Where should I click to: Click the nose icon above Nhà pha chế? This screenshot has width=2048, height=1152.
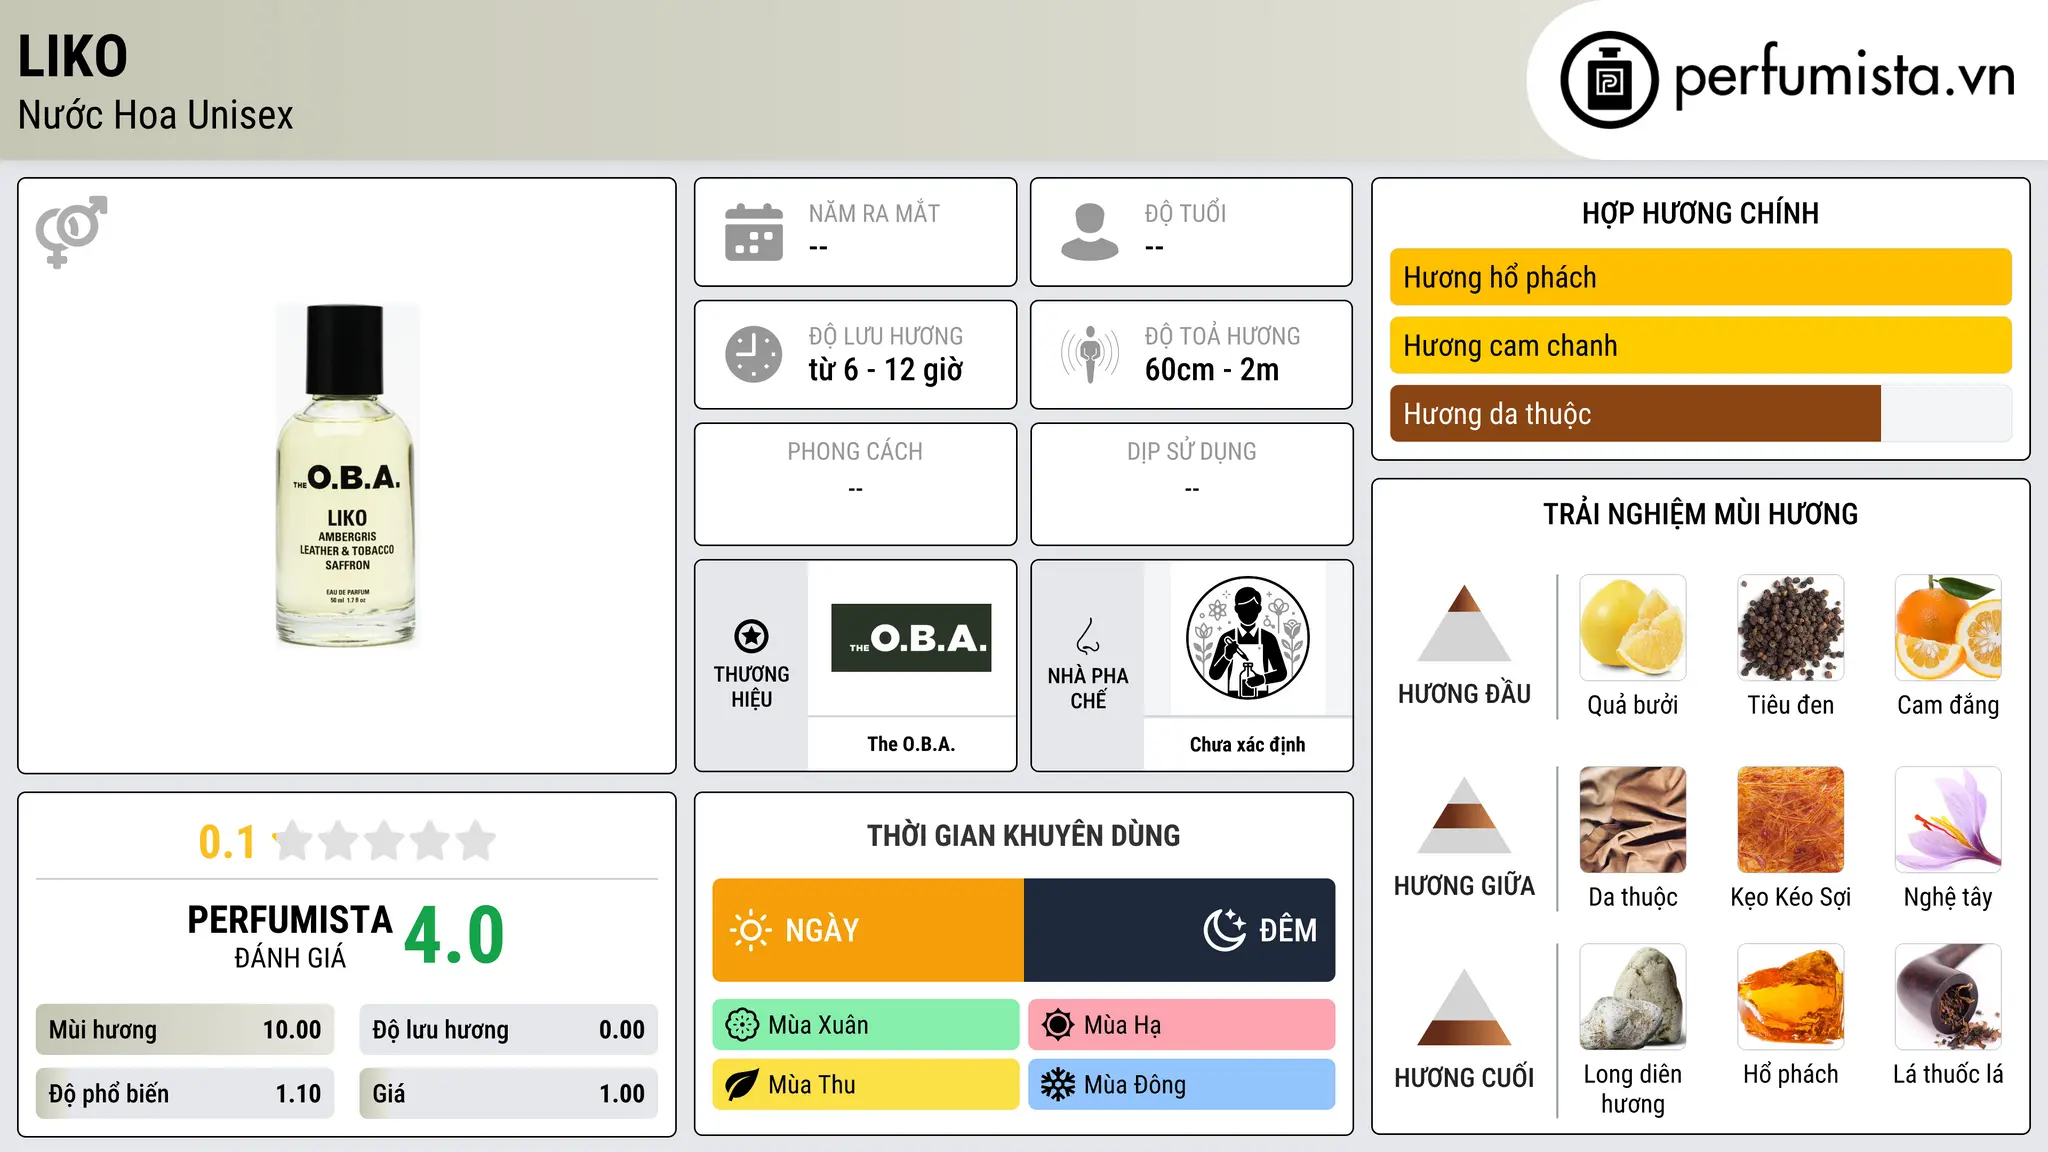click(x=1088, y=636)
